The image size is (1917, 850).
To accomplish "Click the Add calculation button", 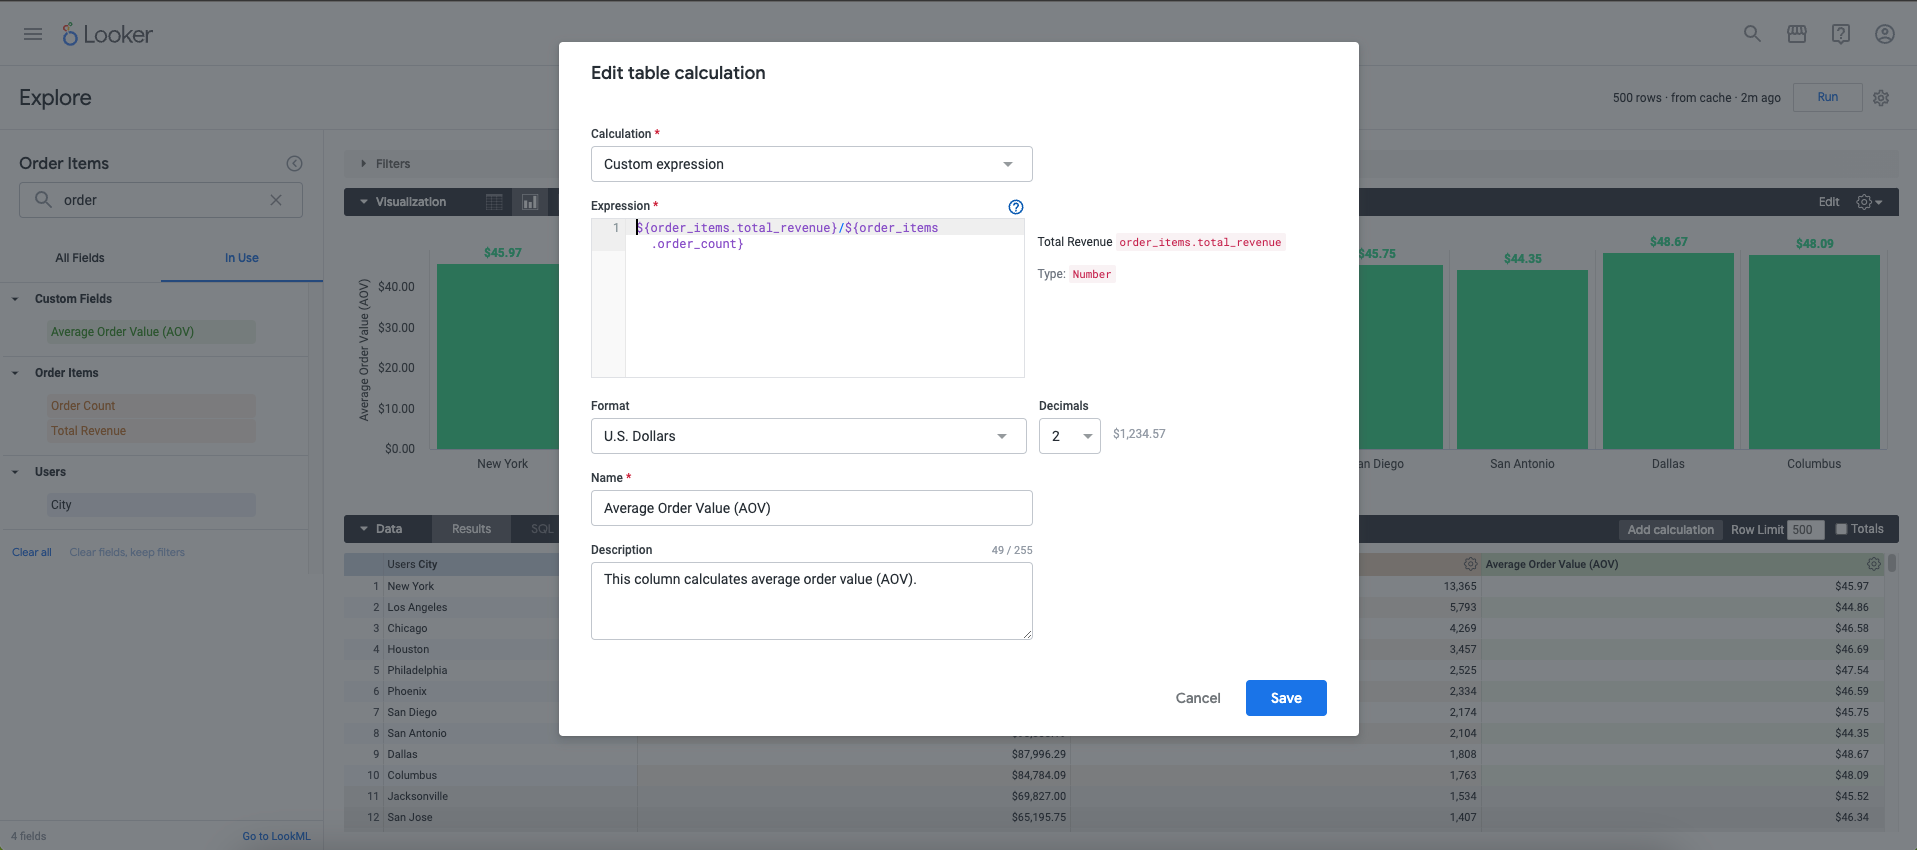I will 1670,530.
